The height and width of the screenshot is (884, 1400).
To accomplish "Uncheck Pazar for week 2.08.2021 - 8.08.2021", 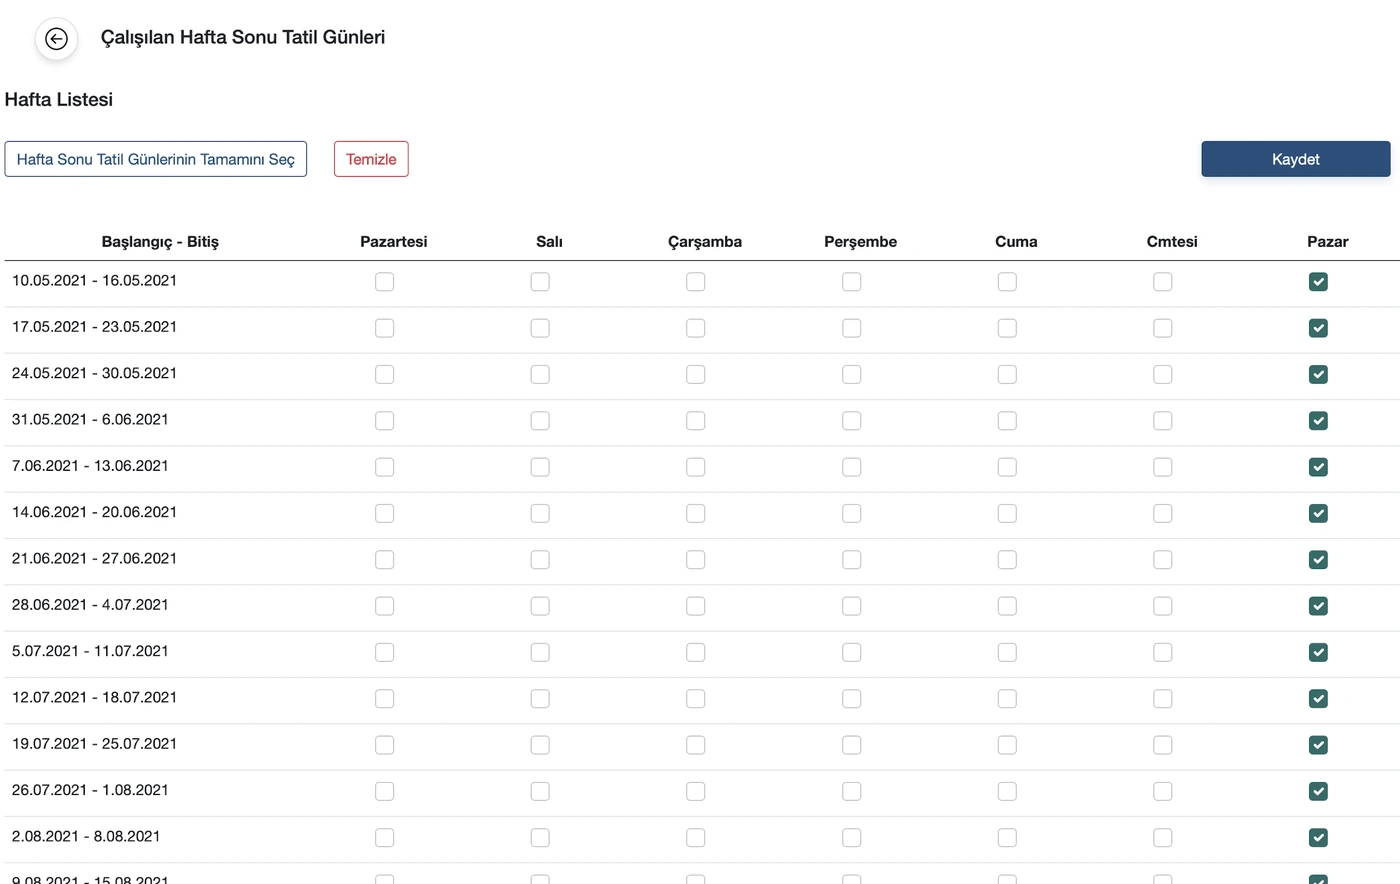I will point(1318,837).
